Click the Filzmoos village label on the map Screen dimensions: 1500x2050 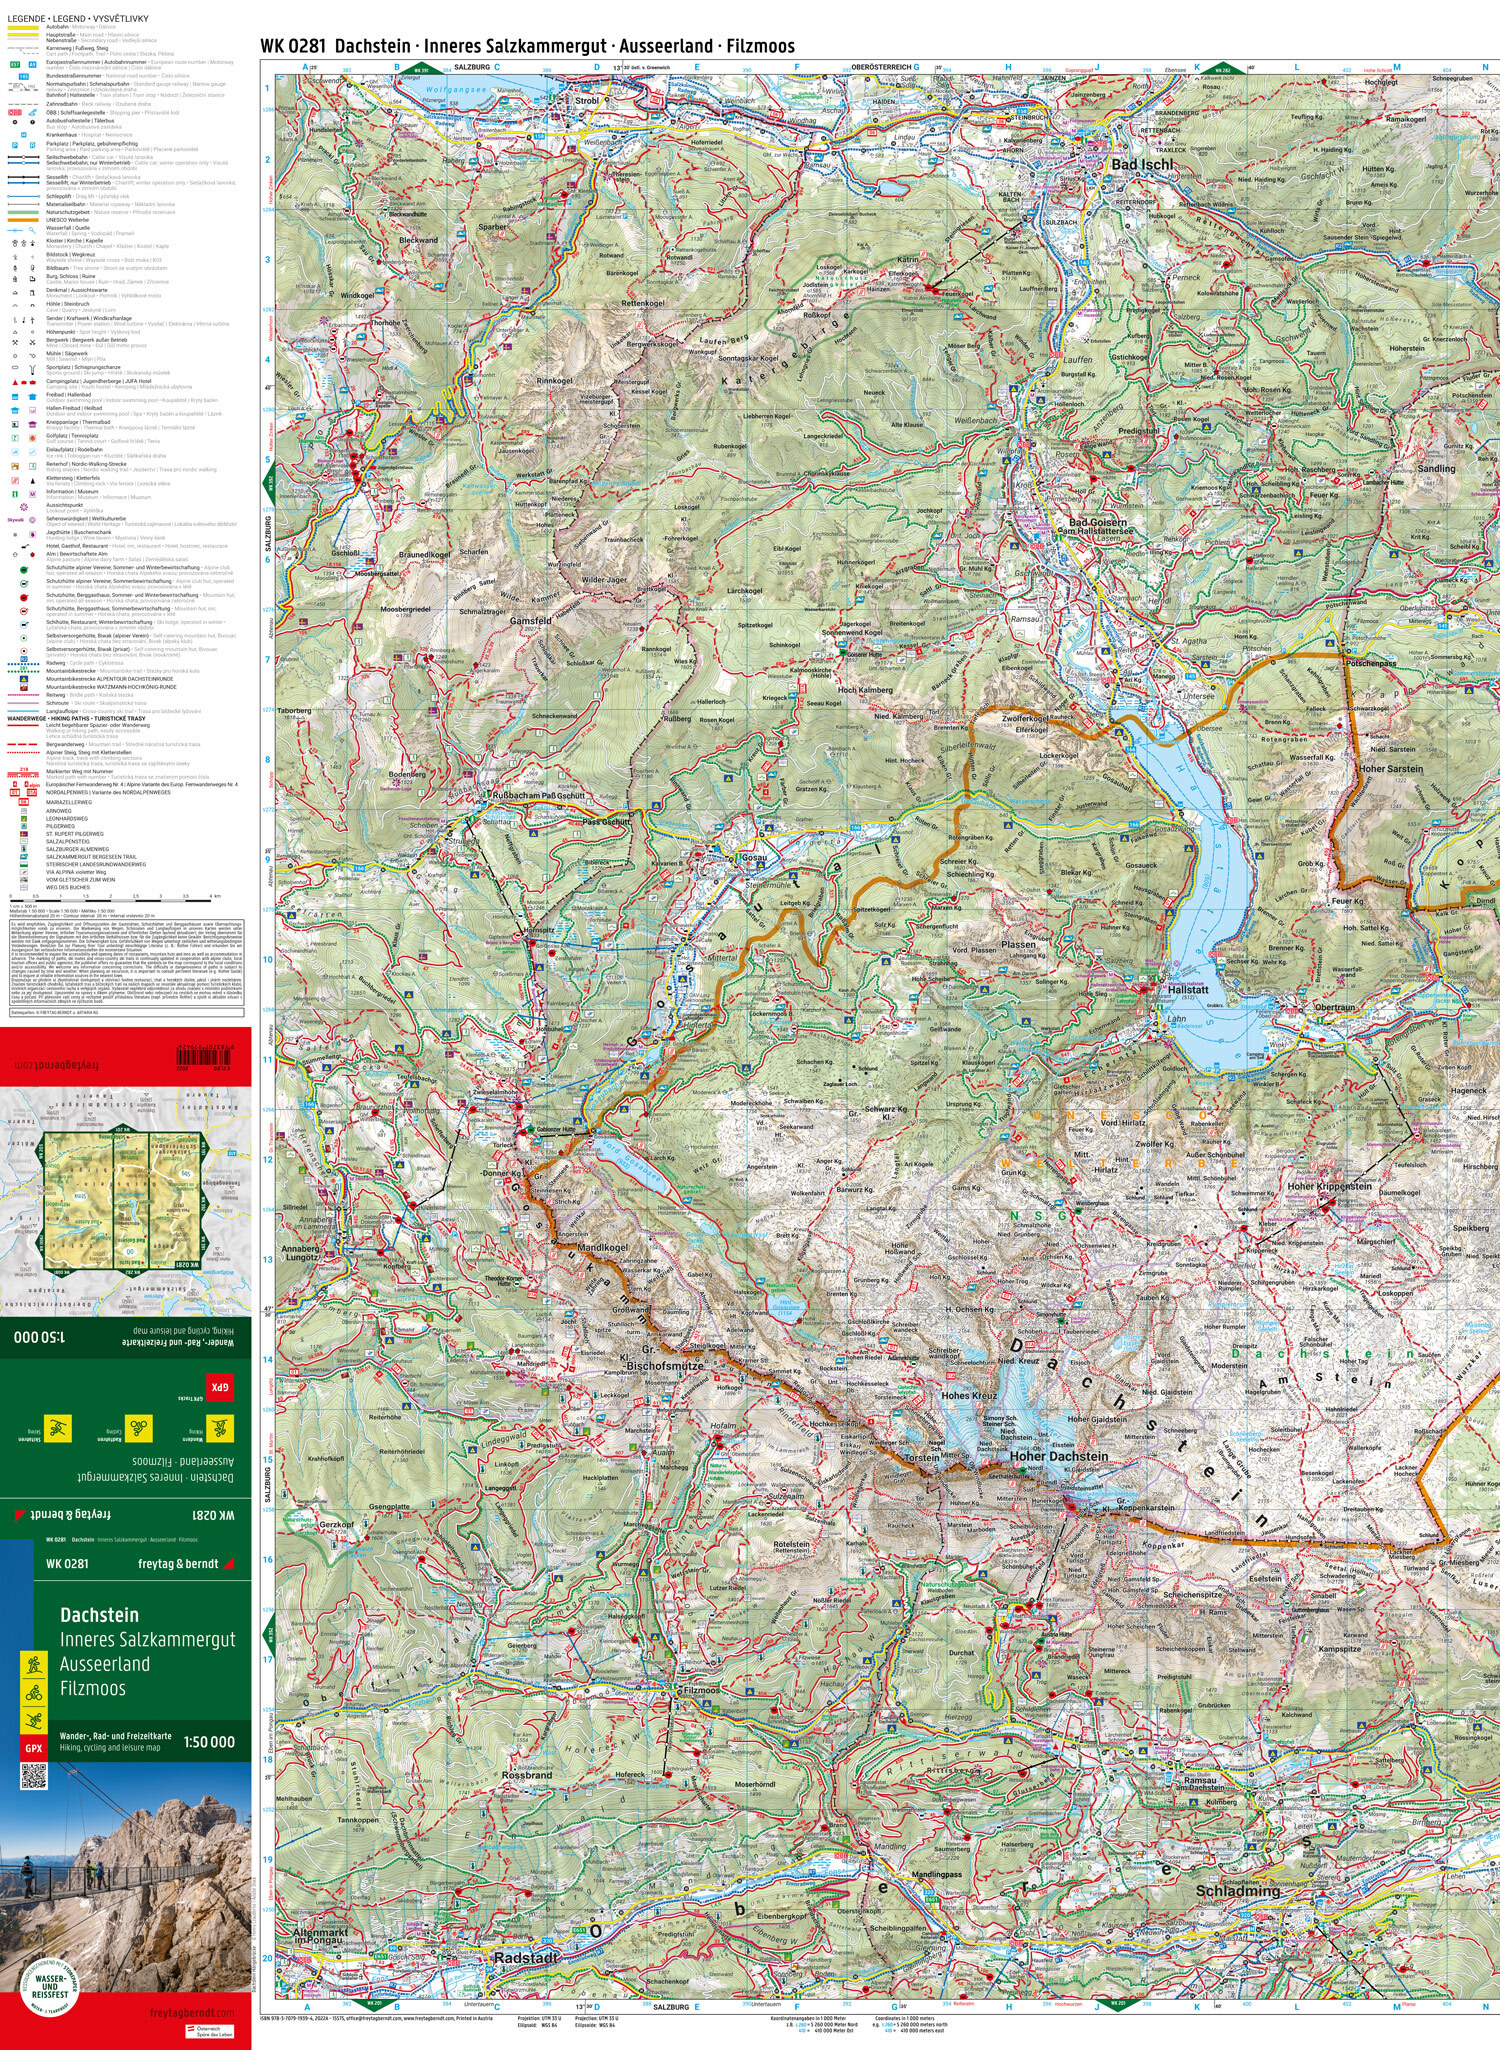700,1689
